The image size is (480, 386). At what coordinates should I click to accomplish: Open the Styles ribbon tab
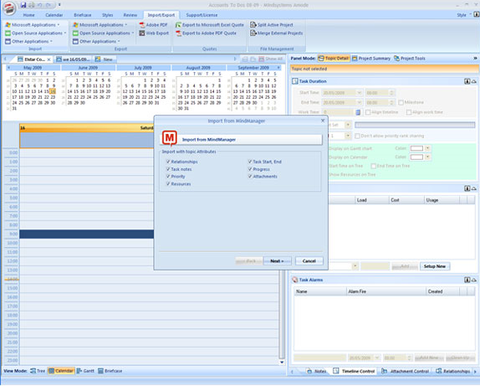coord(107,15)
